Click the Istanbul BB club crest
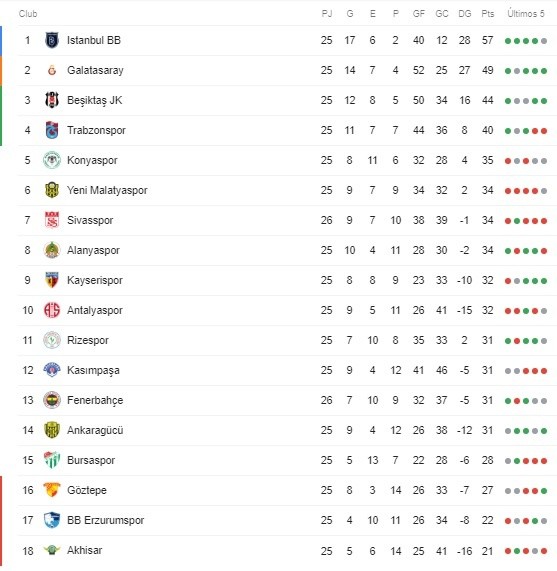This screenshot has height=571, width=557. pyautogui.click(x=52, y=40)
